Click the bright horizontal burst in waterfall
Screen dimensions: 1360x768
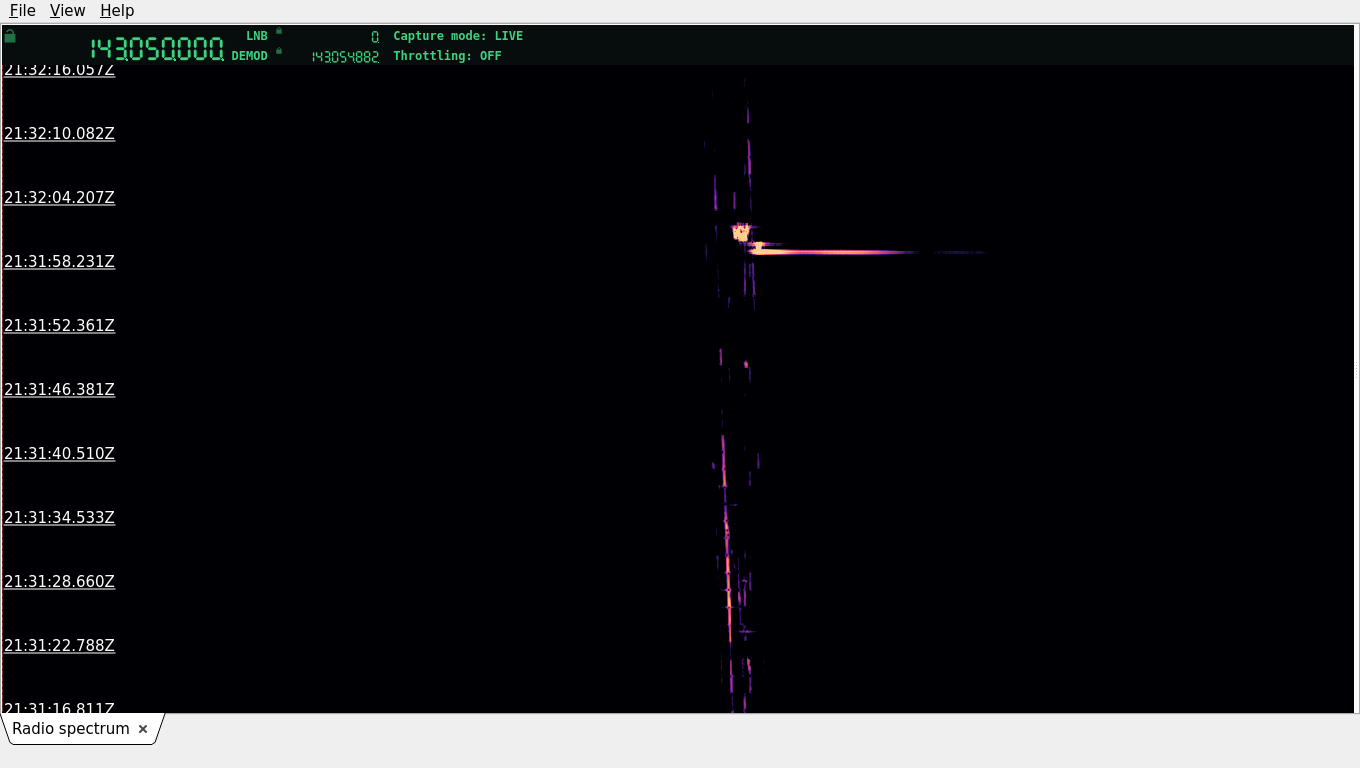tap(835, 252)
